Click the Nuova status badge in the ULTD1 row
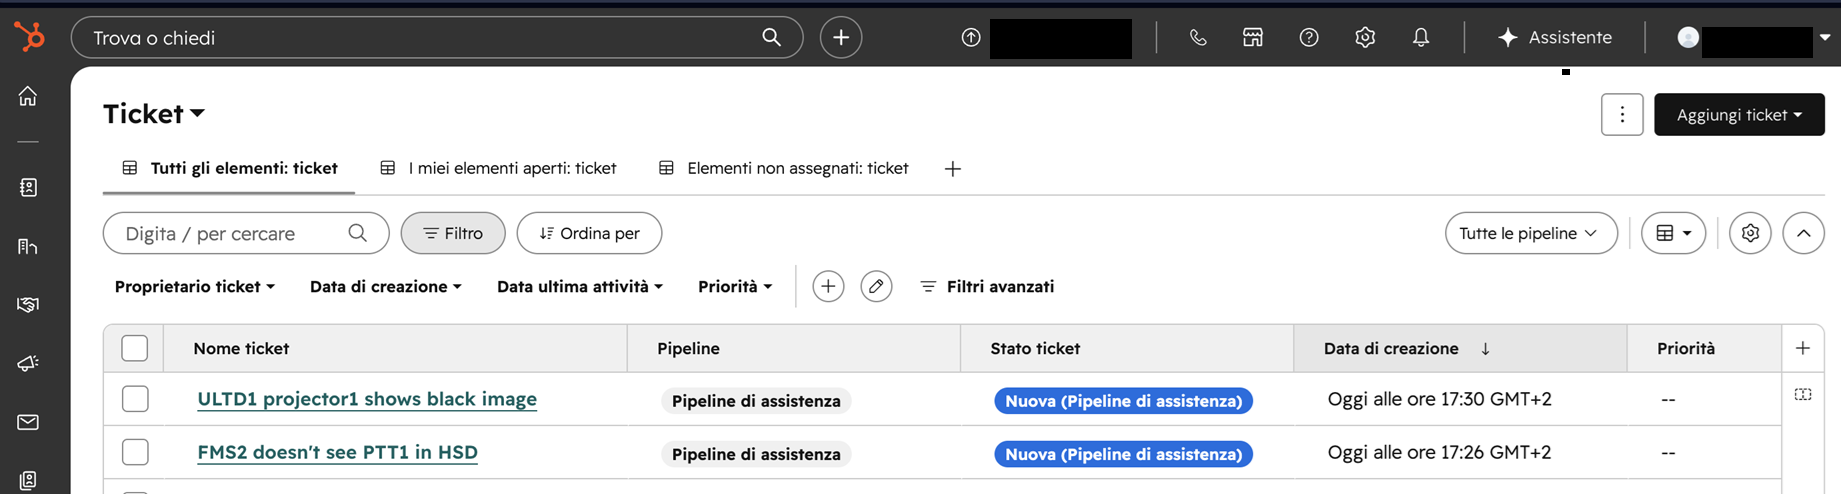Viewport: 1841px width, 495px height. point(1124,401)
